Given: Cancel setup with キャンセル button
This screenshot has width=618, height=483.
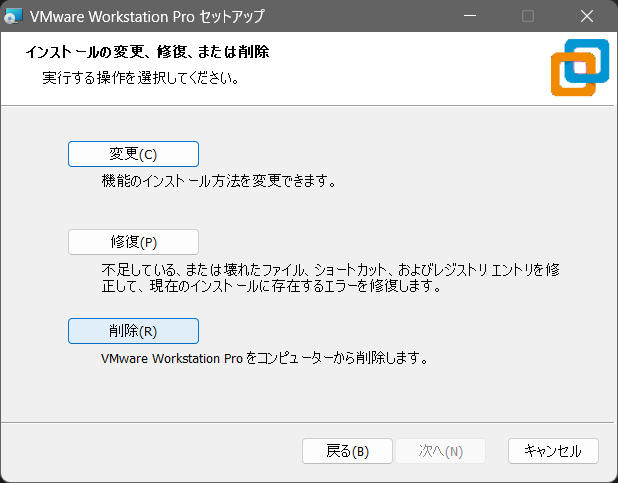Looking at the screenshot, I should click(x=553, y=451).
